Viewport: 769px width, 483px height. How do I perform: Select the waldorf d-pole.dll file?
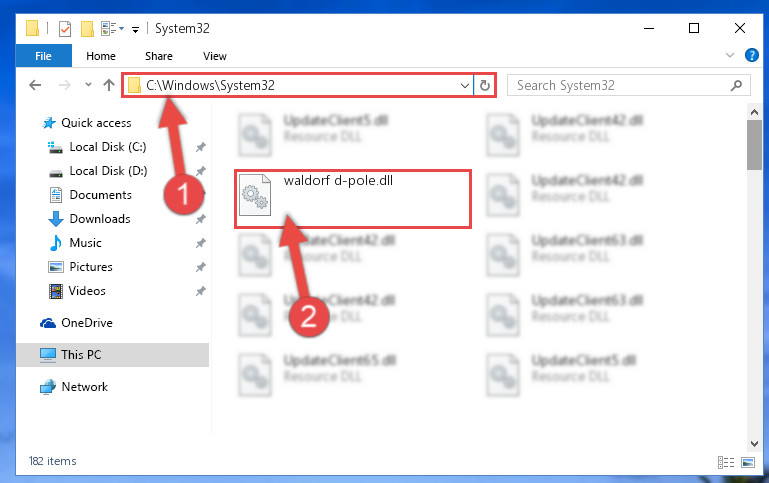pyautogui.click(x=353, y=199)
